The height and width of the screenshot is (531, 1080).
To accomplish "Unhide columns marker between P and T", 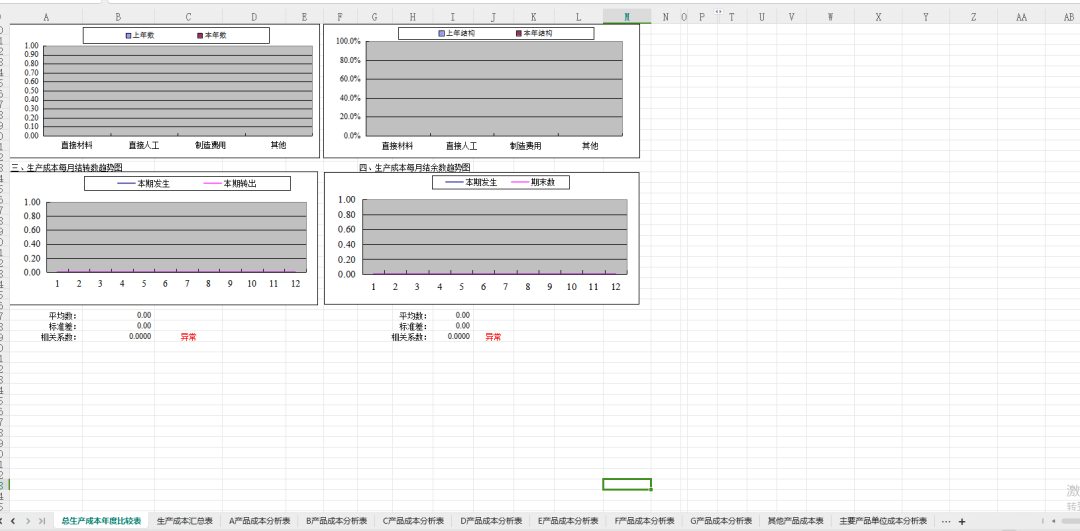I will coord(718,12).
